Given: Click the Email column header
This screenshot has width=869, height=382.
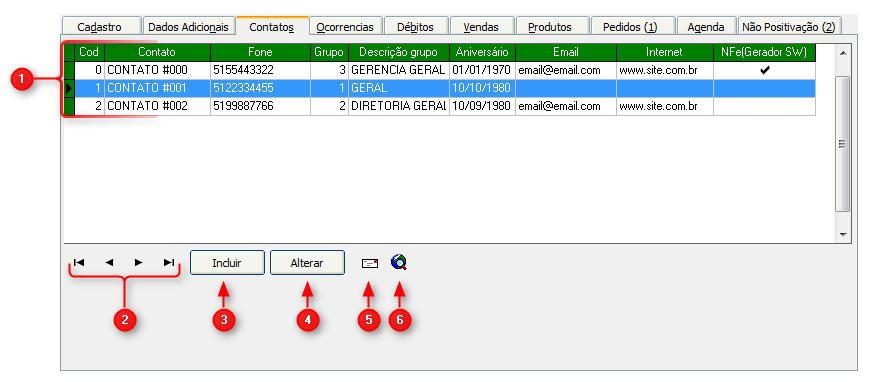Looking at the screenshot, I should click(x=566, y=52).
